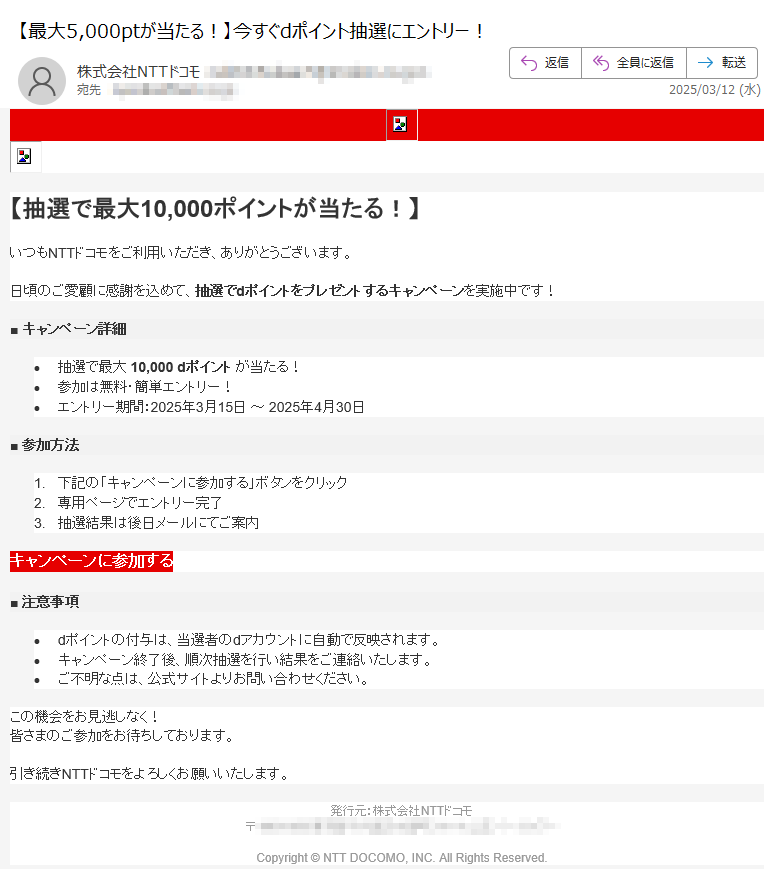Screen dimensions: 764x869
Task: Click step 3 抽選結果は後日メールにてご案内
Action: click(158, 523)
